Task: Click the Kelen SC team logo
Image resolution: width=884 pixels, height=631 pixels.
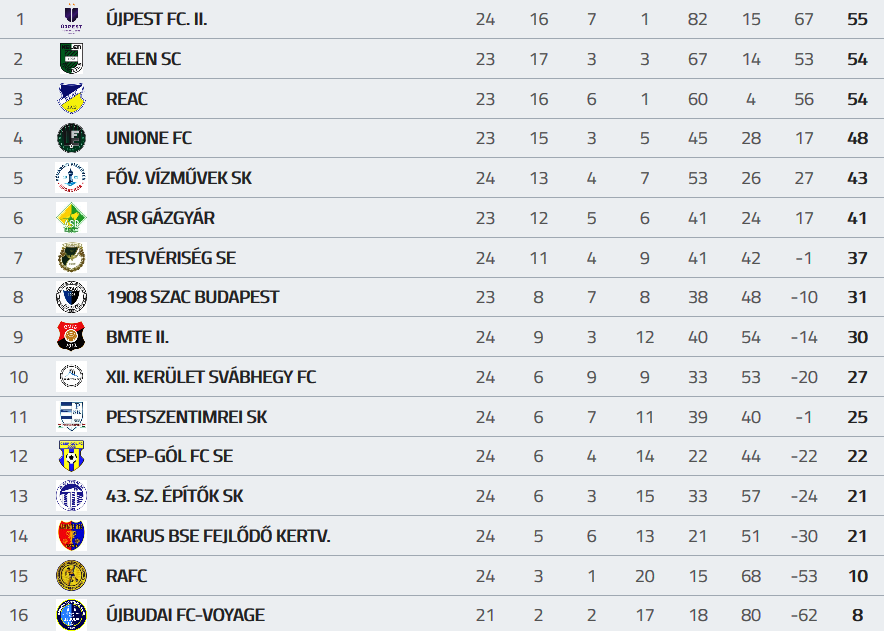Action: coord(71,59)
